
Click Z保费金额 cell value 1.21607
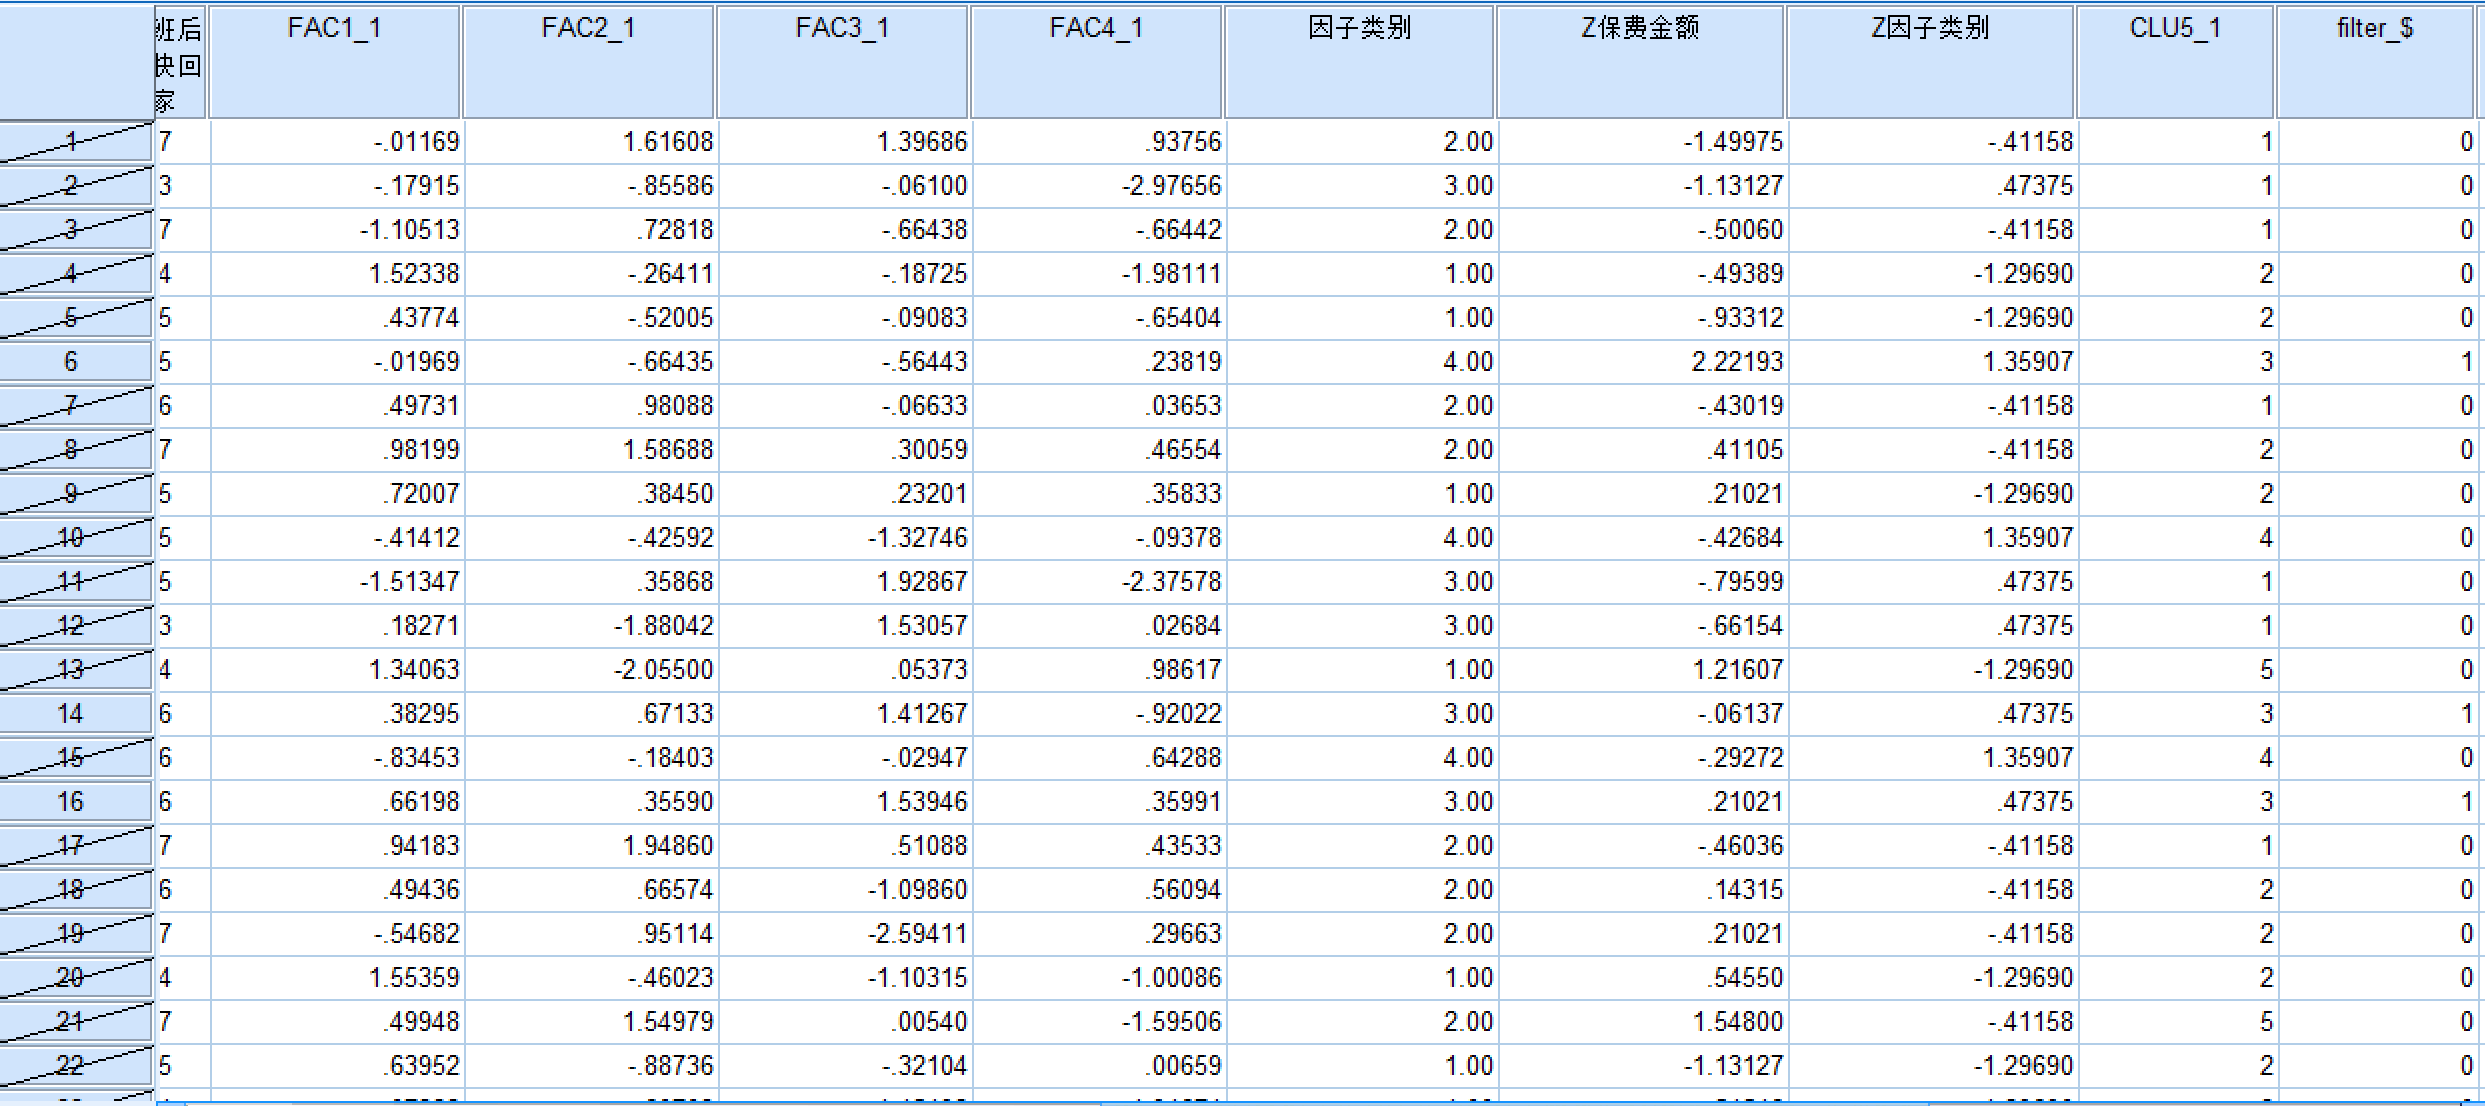tap(1641, 670)
